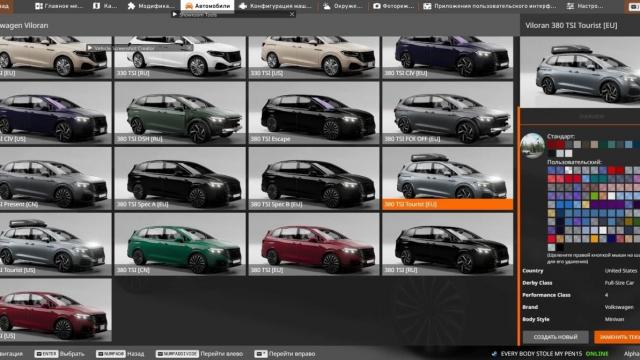
Task: Click the Viloran 380 TSI Tourist [EU] title
Action: pos(571,25)
